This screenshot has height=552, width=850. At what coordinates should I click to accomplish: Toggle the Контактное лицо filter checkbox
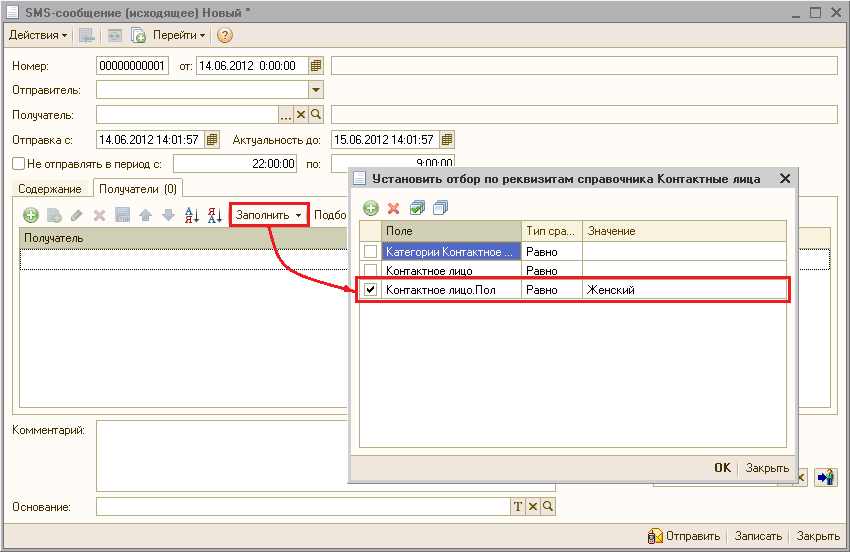pyautogui.click(x=371, y=270)
